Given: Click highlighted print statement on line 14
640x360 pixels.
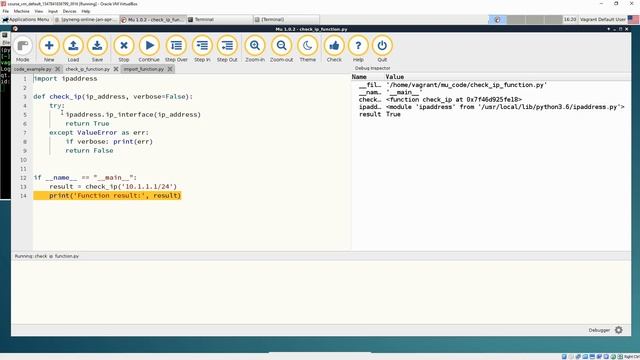Looking at the screenshot, I should (107, 196).
